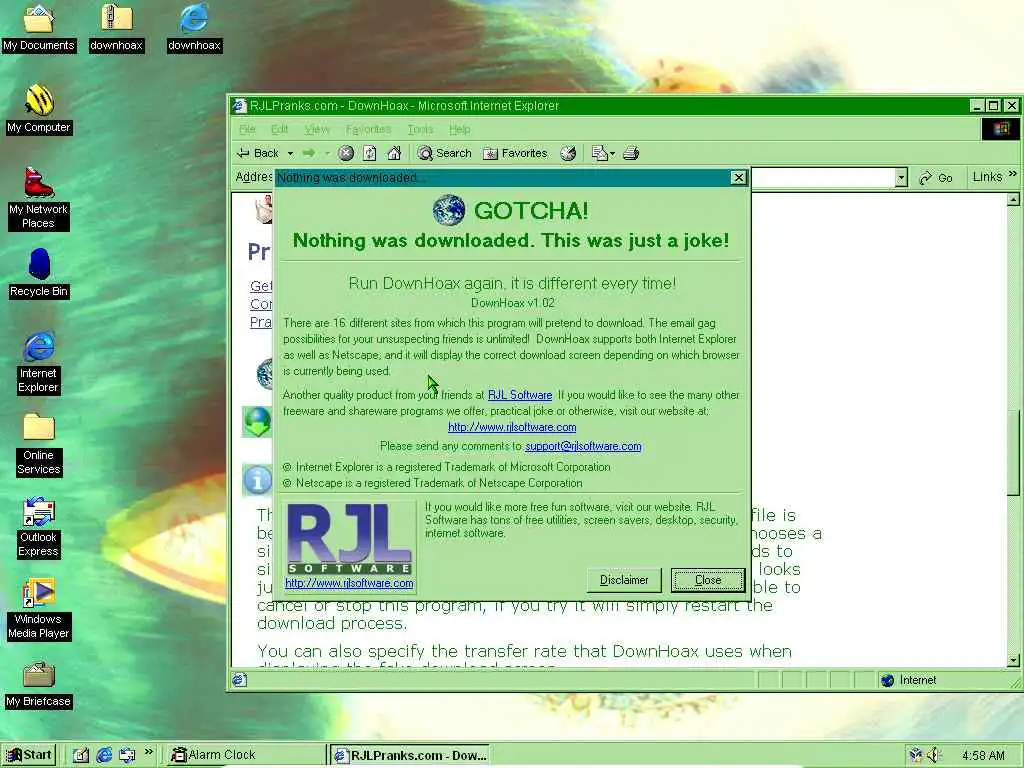Click the Stop button in IE toolbar
The width and height of the screenshot is (1024, 768).
coord(346,153)
